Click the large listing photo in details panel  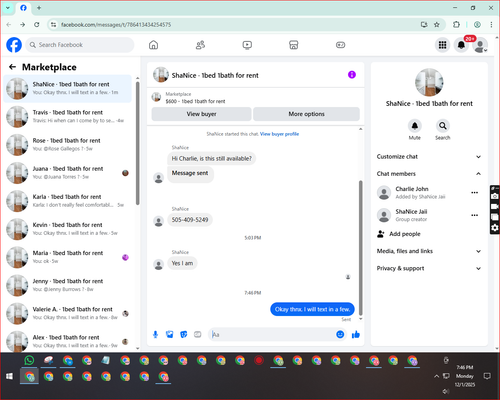click(429, 82)
